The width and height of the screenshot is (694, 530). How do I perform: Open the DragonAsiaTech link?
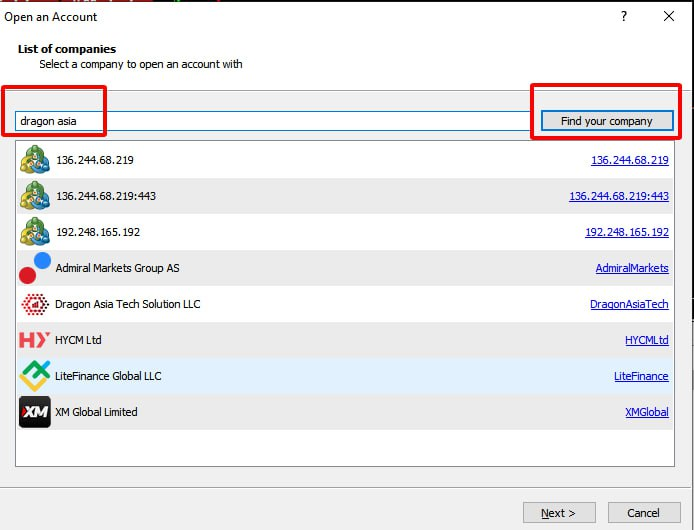629,304
